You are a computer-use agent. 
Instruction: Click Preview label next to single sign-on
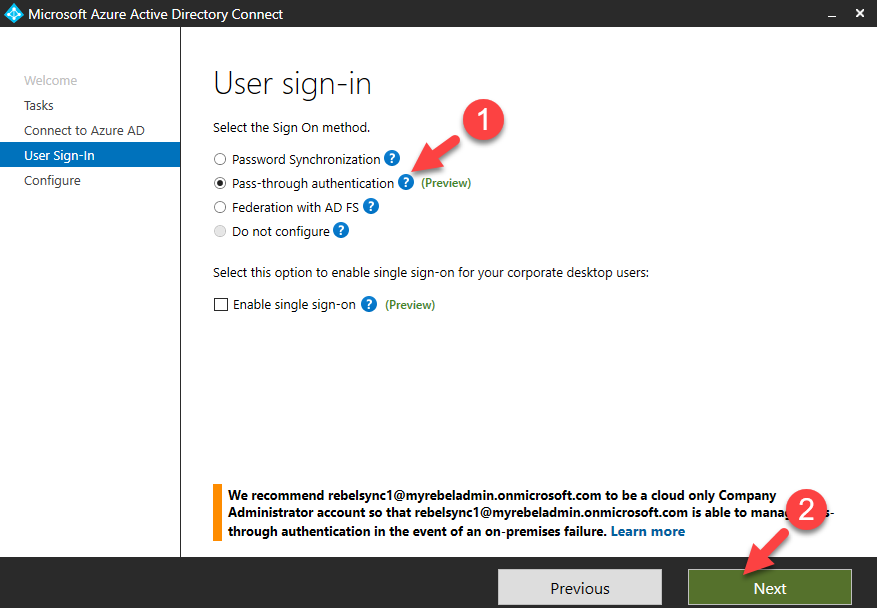click(x=410, y=305)
